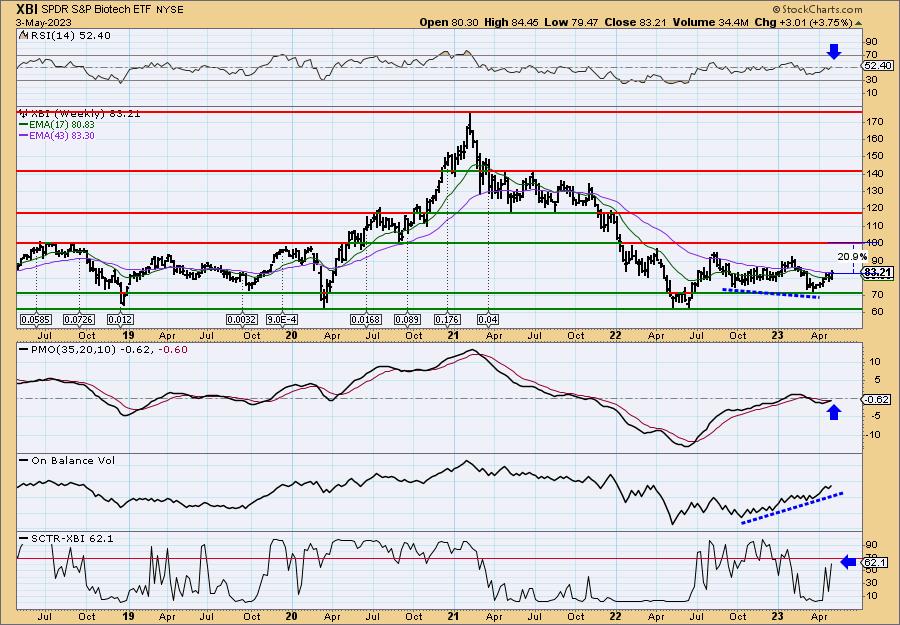Click the EMA(43) 83.30 legend entry
The image size is (900, 625).
pyautogui.click(x=62, y=136)
